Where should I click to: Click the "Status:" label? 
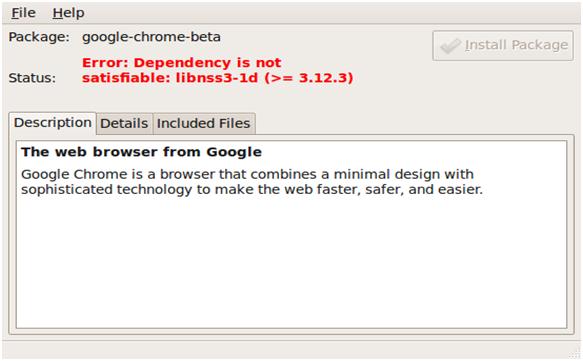[x=32, y=78]
